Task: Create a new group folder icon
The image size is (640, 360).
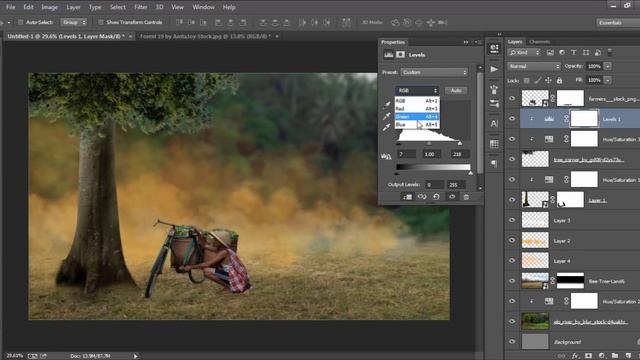Action: [615, 356]
